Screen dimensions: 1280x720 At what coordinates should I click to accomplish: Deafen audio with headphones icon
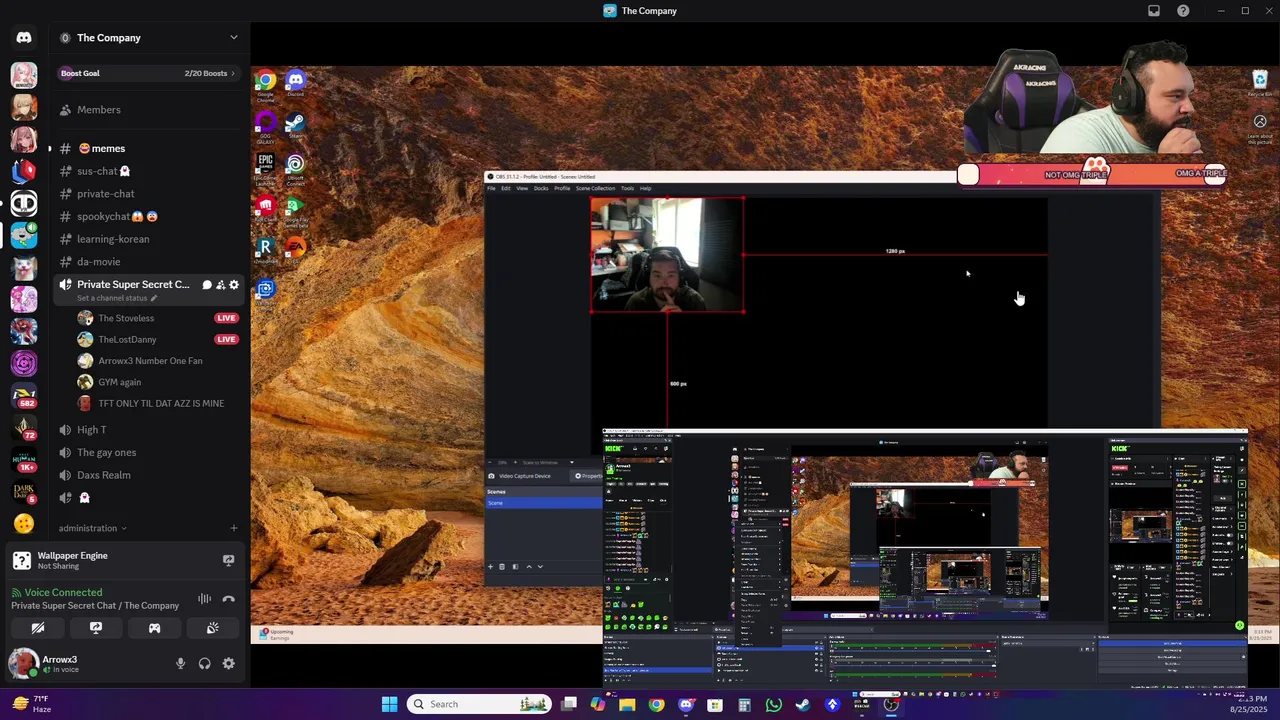[205, 663]
